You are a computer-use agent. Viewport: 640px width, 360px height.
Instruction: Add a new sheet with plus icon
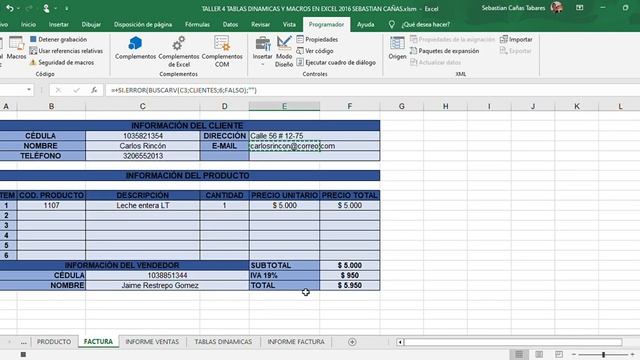tap(352, 342)
